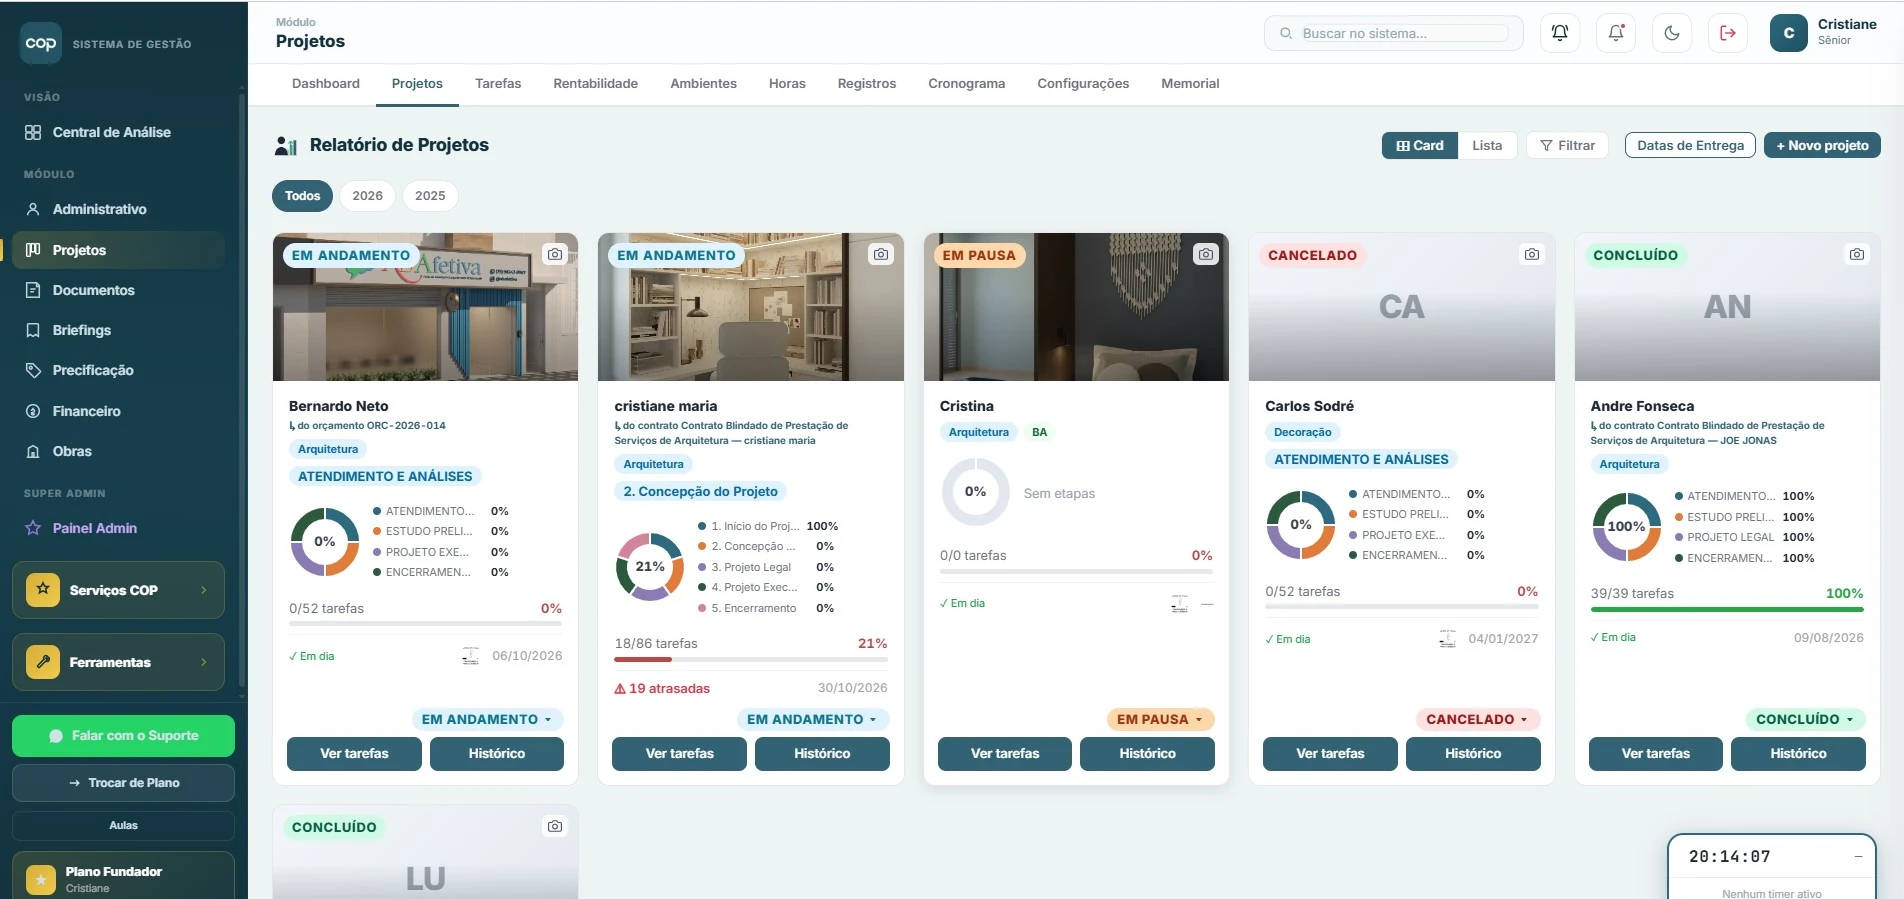Toggle dark mode with the moon icon
The width and height of the screenshot is (1904, 899).
pos(1672,33)
